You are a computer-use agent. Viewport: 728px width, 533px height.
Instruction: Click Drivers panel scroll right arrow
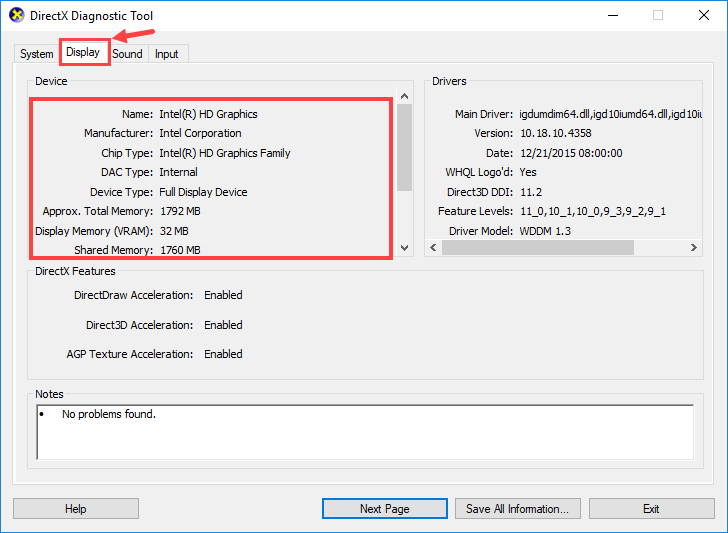694,247
